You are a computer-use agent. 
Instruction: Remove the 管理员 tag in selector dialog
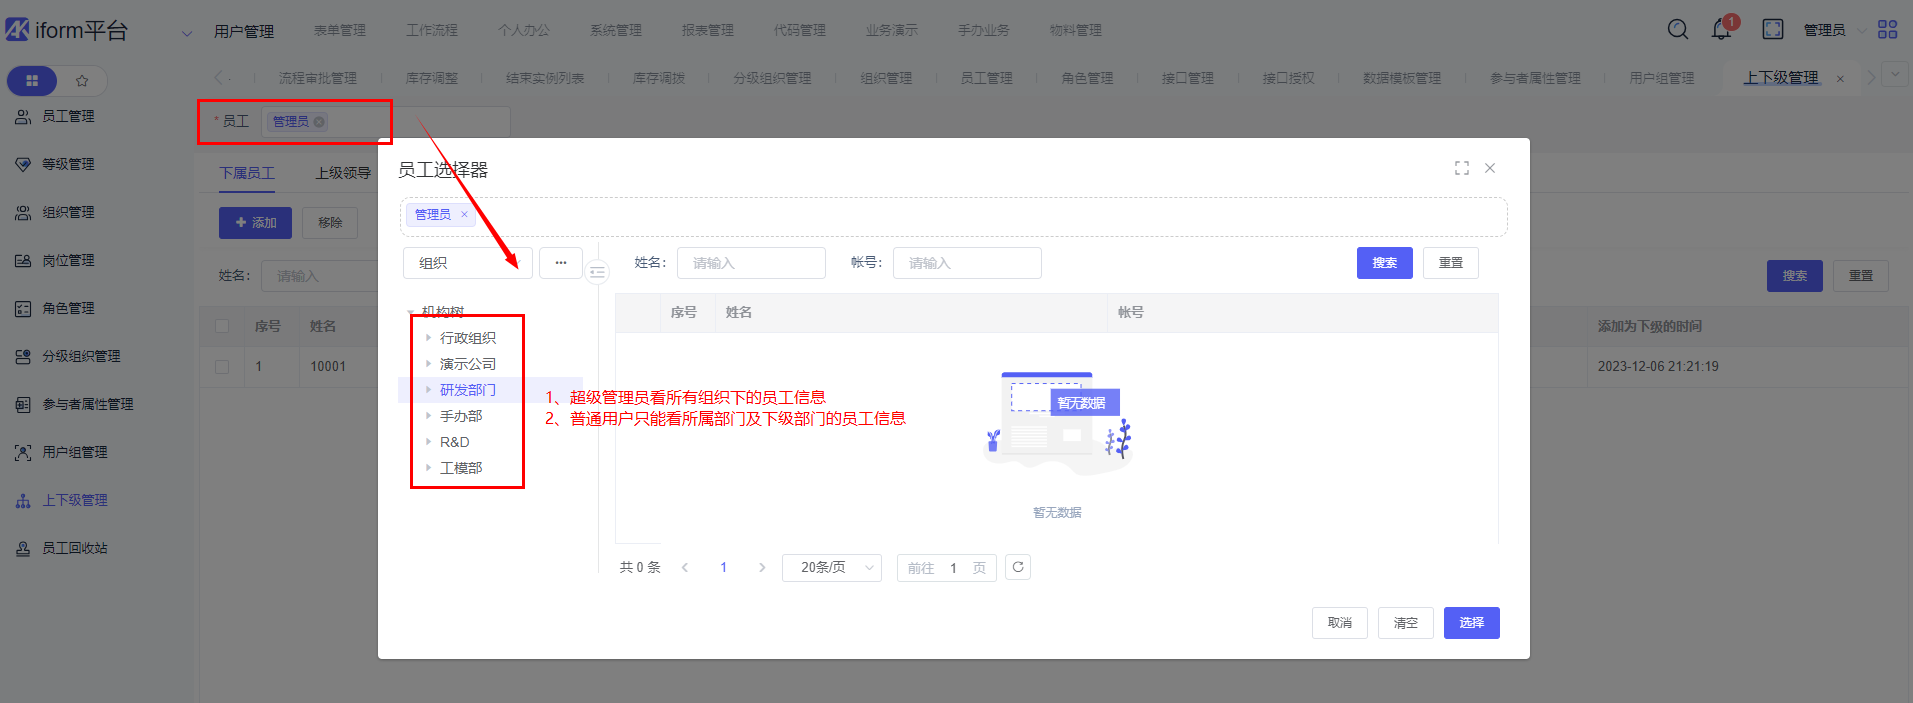464,214
